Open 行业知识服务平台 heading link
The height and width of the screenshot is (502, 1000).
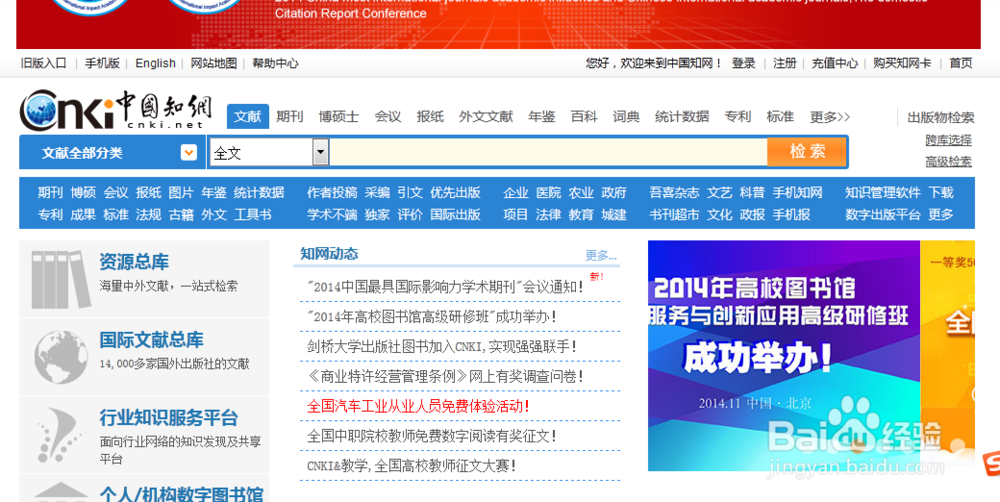pyautogui.click(x=168, y=418)
